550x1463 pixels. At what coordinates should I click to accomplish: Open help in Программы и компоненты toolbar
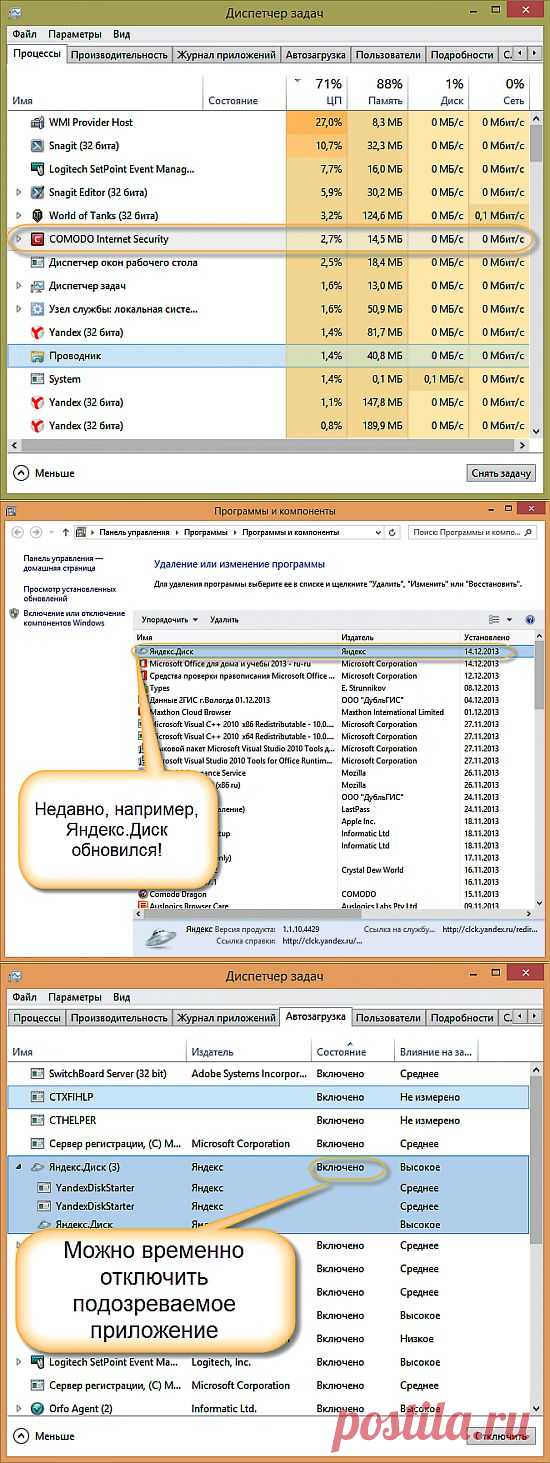tap(530, 620)
